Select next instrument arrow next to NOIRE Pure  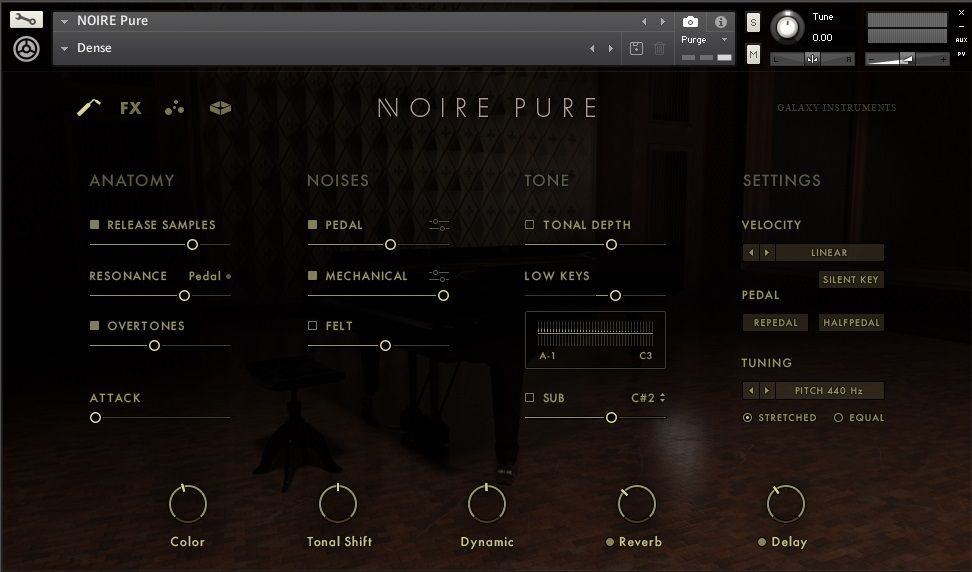[x=663, y=22]
